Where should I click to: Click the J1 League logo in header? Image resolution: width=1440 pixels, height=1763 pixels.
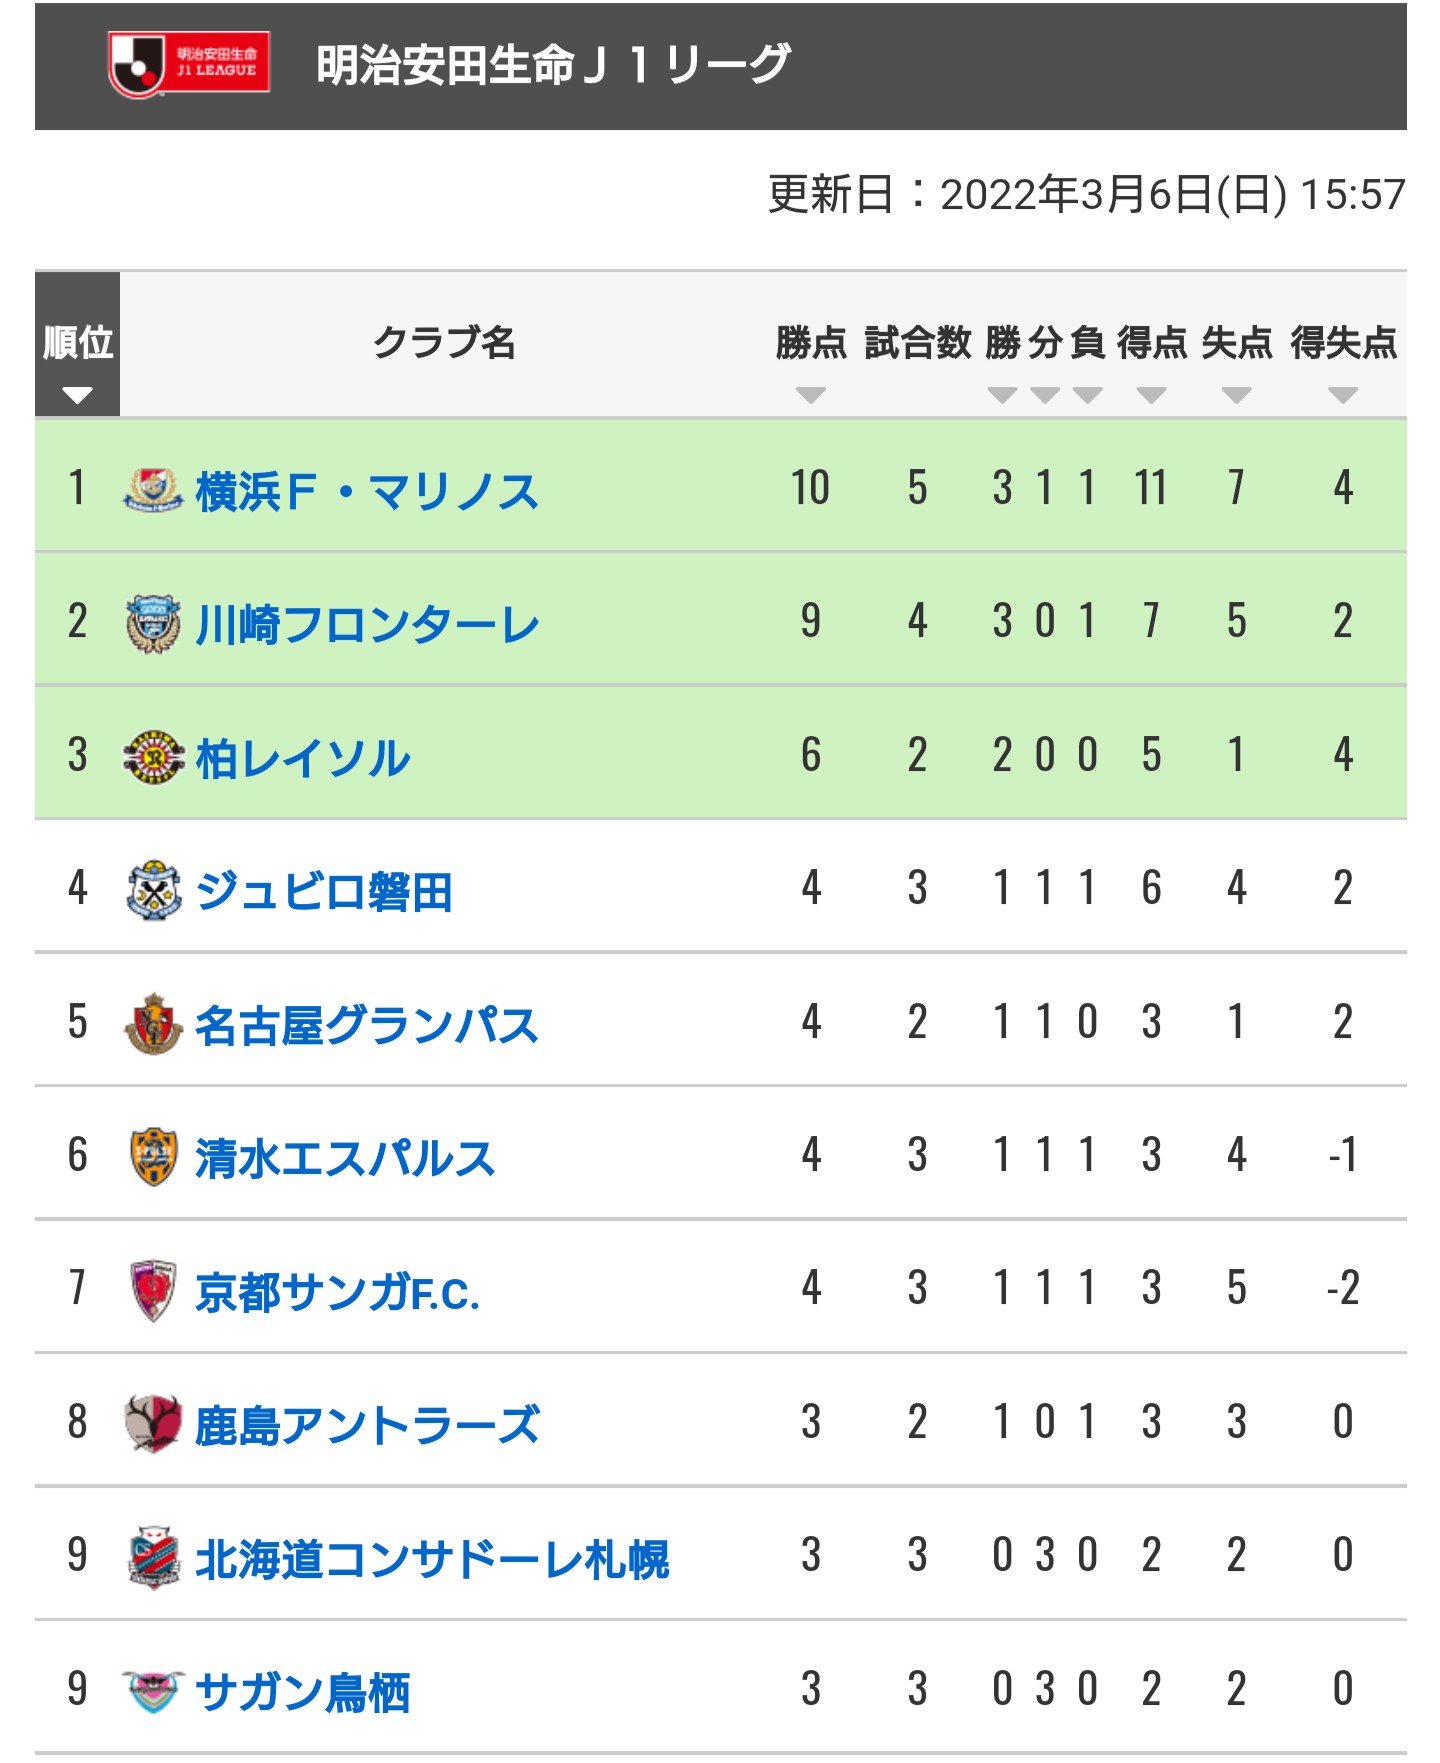coord(188,64)
